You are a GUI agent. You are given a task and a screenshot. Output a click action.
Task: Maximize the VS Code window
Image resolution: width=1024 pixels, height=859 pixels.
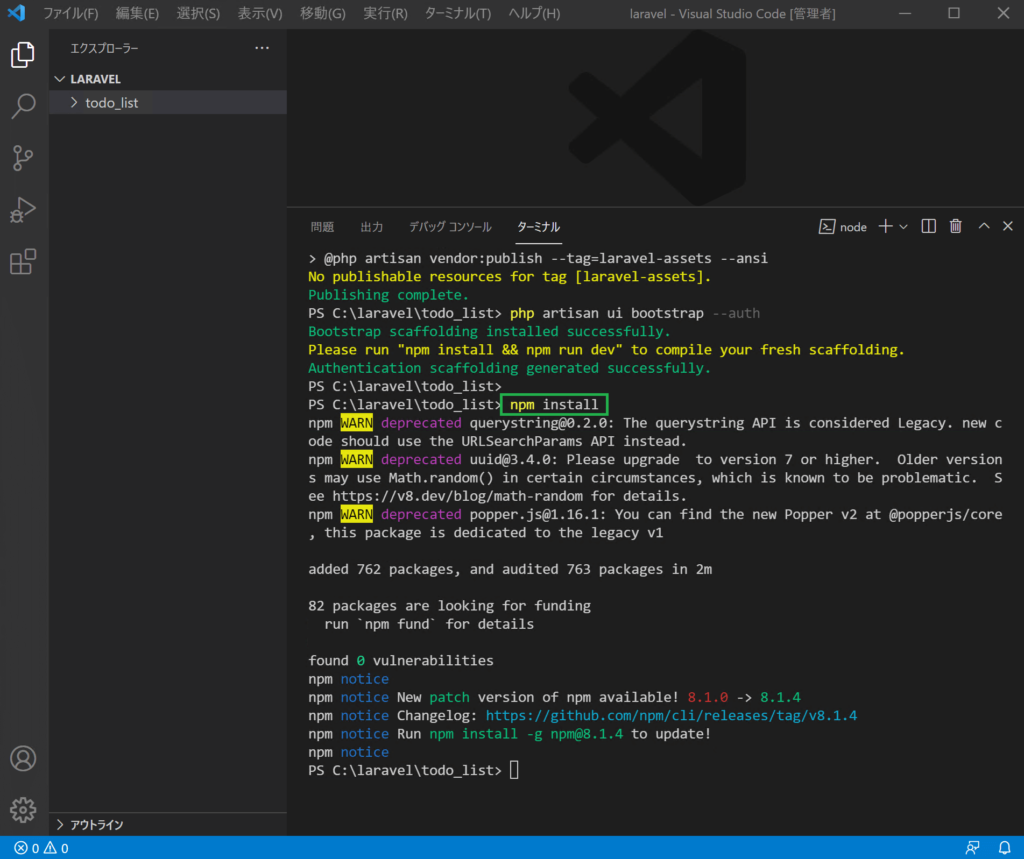click(954, 13)
